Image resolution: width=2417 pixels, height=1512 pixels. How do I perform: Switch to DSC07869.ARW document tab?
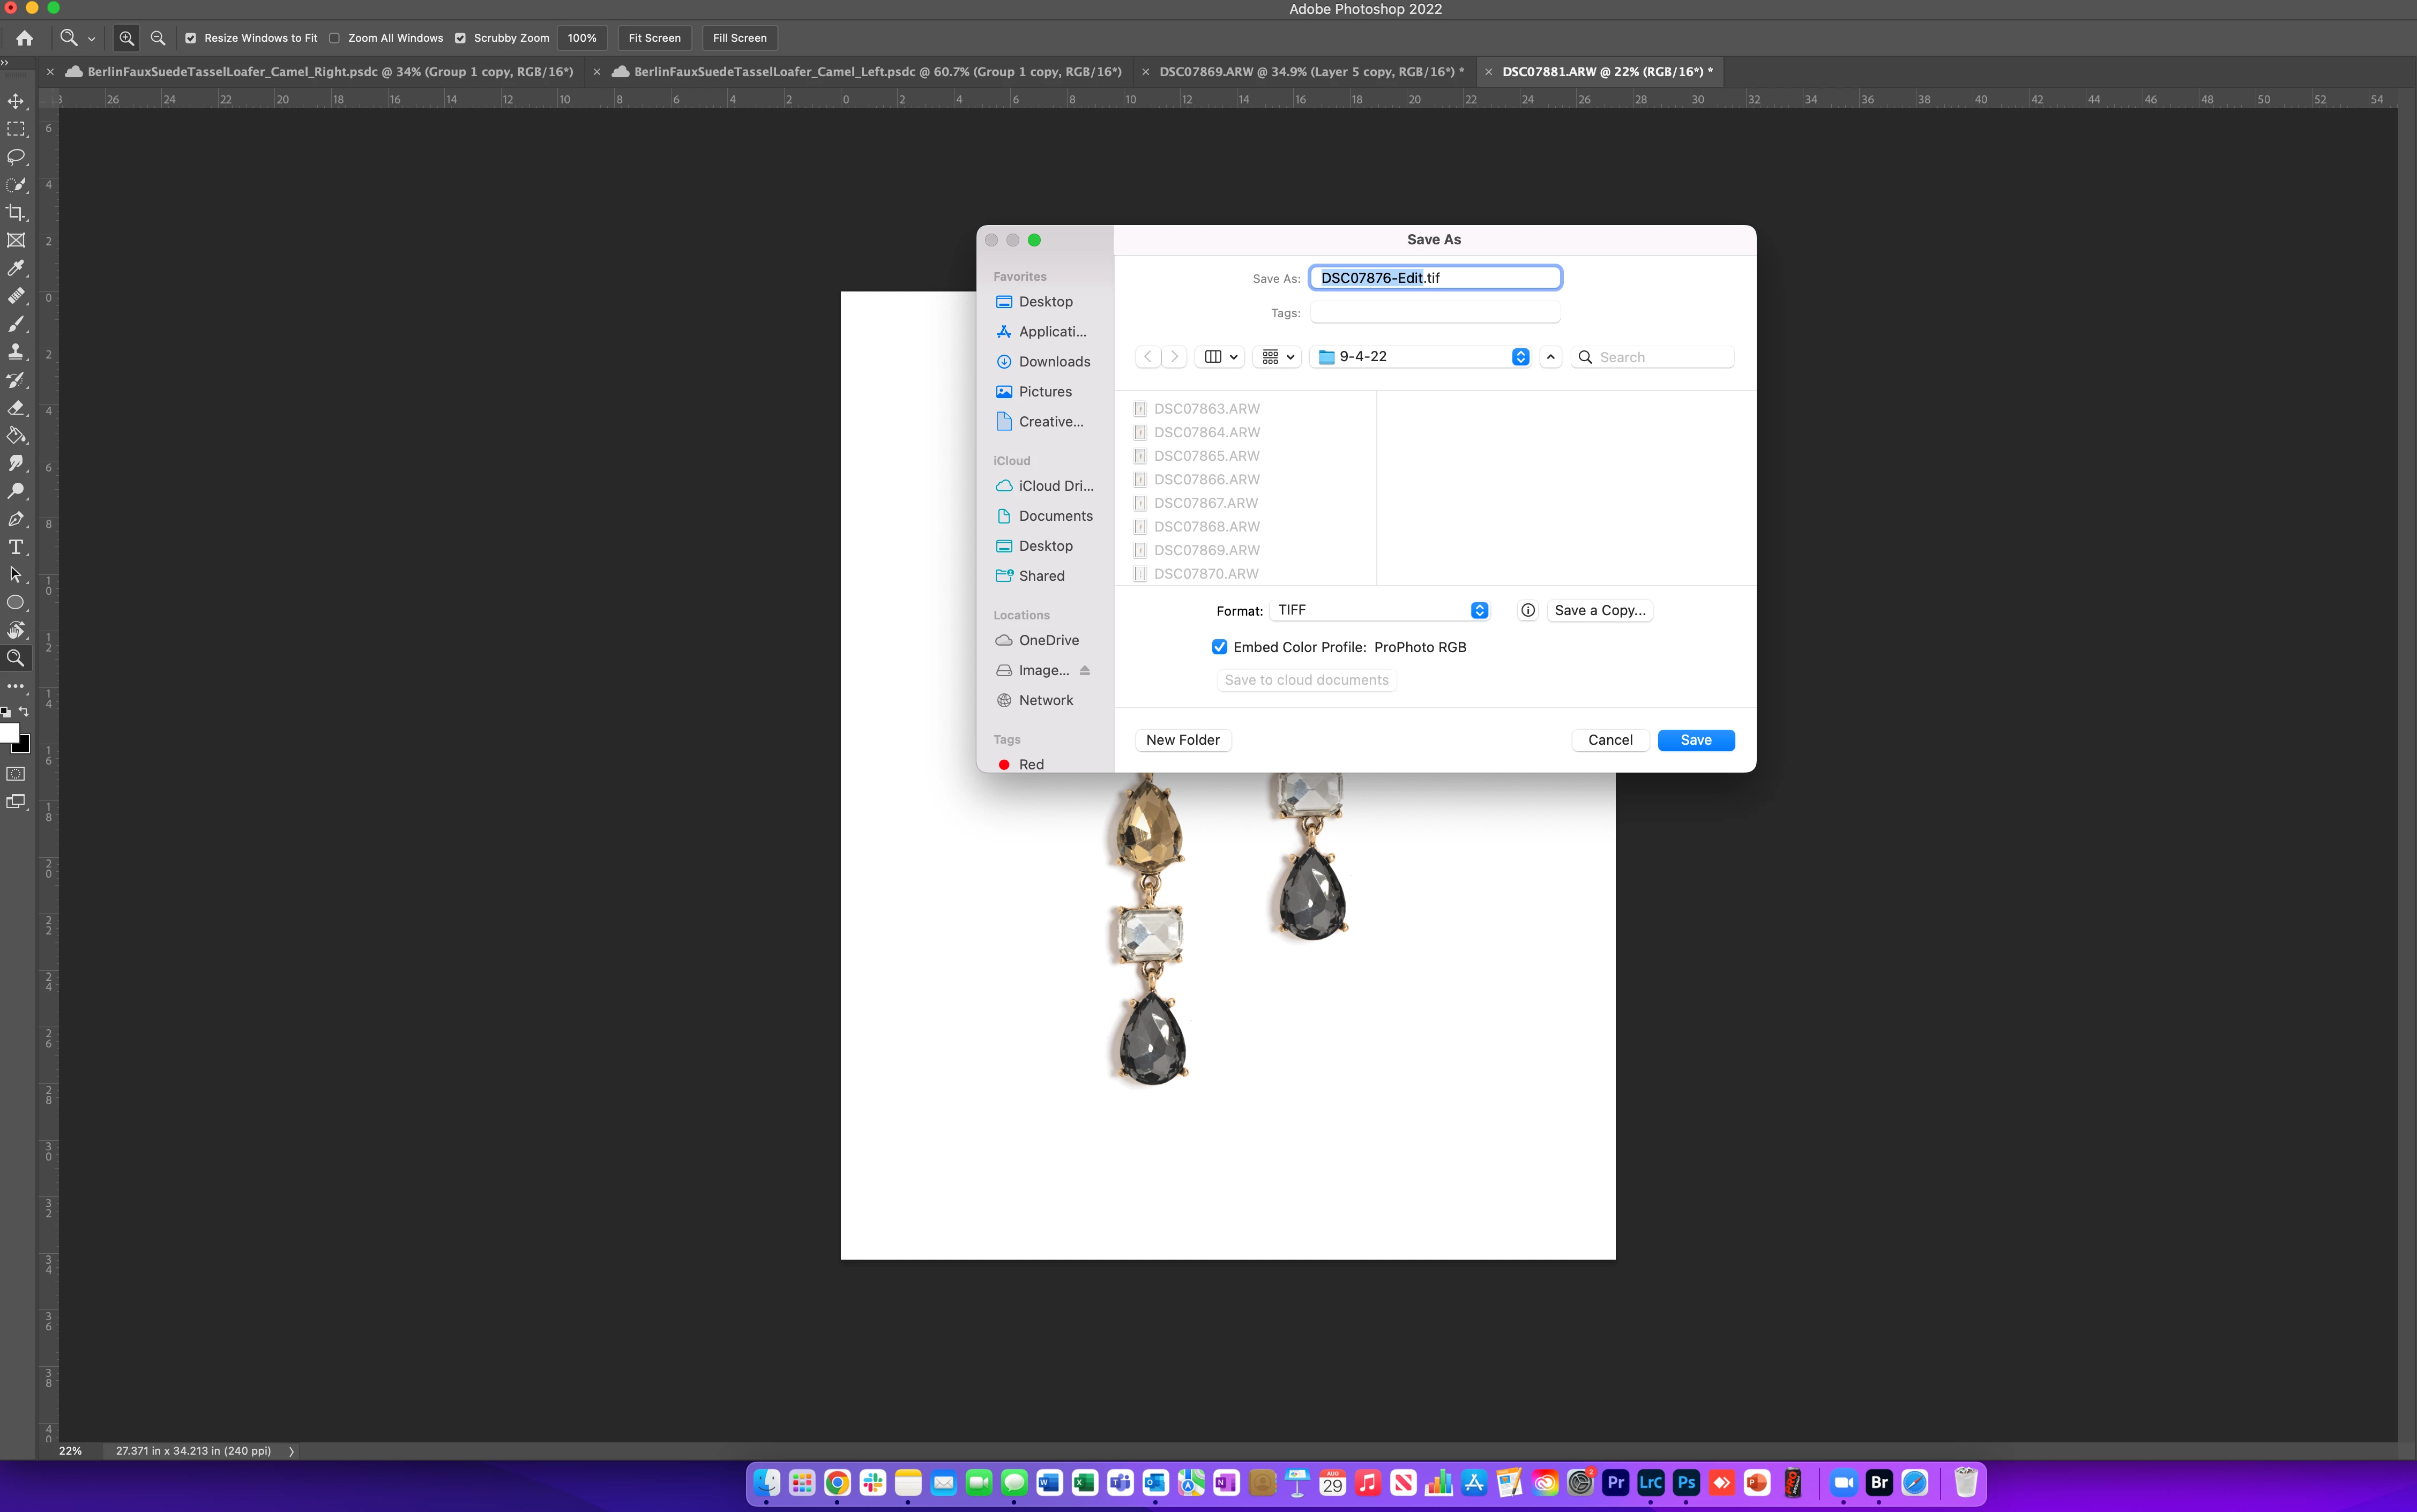coord(1310,72)
